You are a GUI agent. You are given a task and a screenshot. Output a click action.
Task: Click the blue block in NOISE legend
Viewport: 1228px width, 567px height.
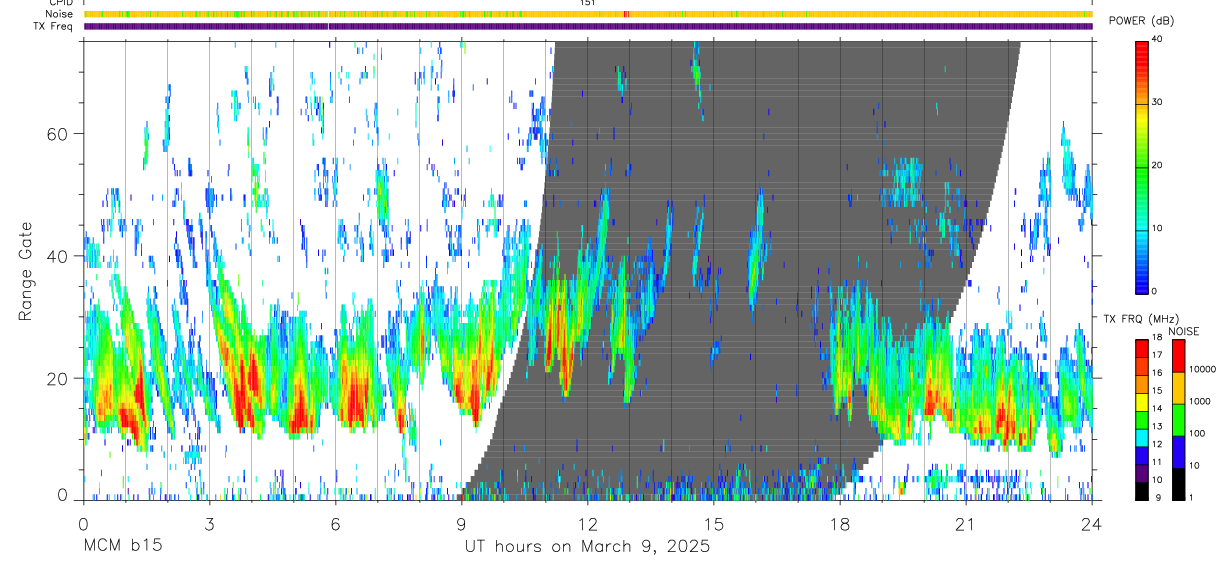pos(1178,452)
